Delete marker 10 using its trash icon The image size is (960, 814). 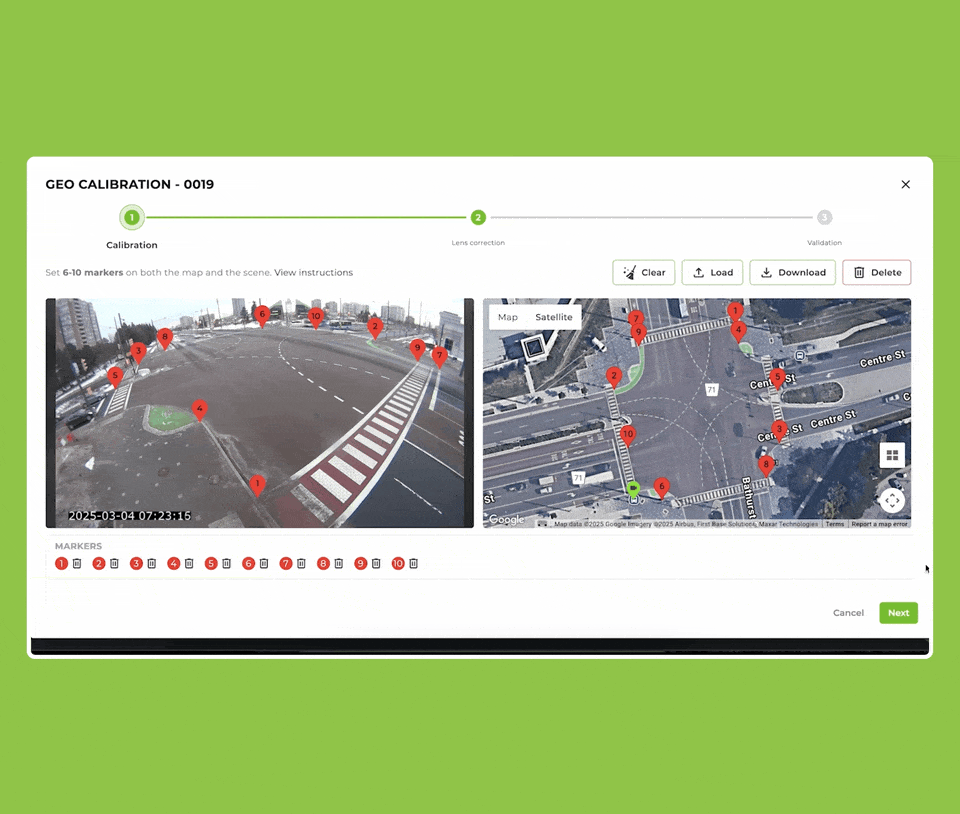[414, 564]
